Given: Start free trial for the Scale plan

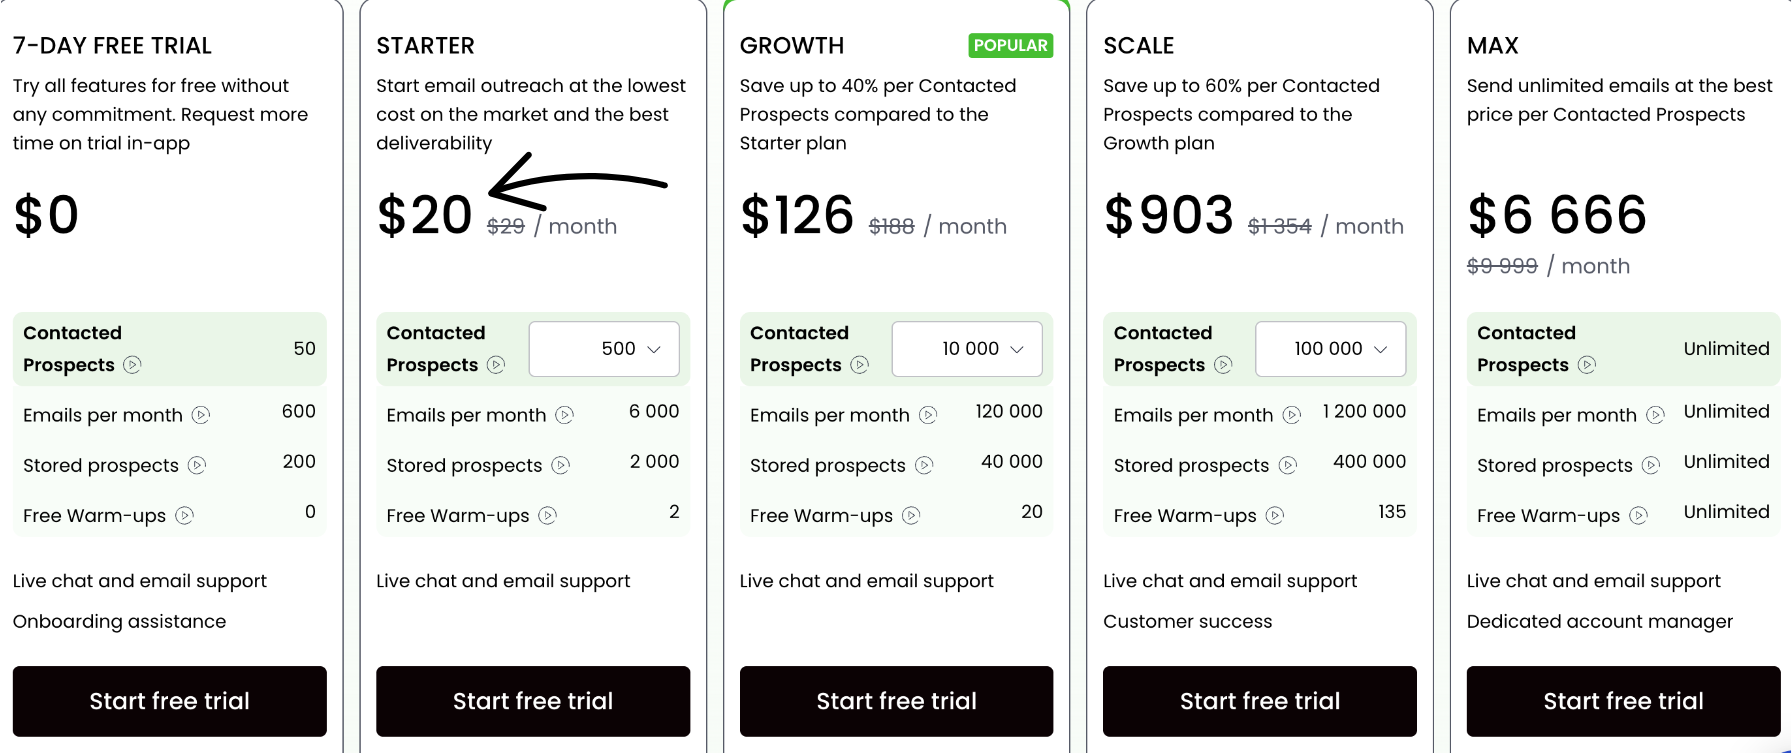Looking at the screenshot, I should (x=1260, y=701).
